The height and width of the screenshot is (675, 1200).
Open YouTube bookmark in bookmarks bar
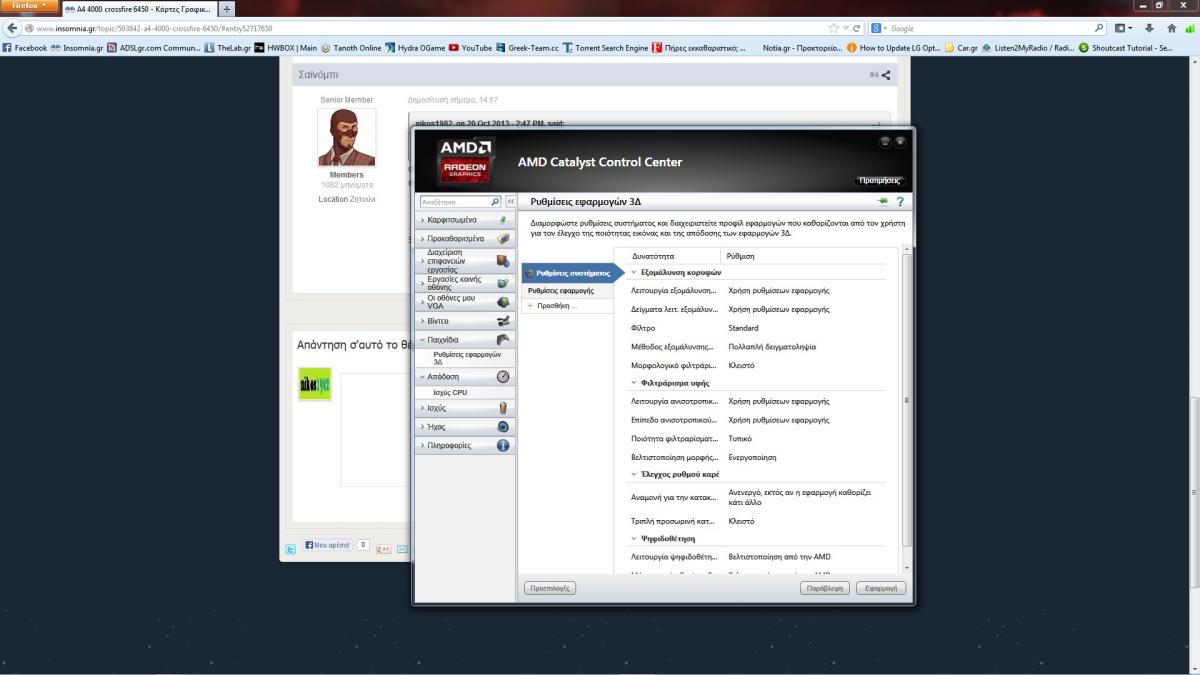[470, 47]
